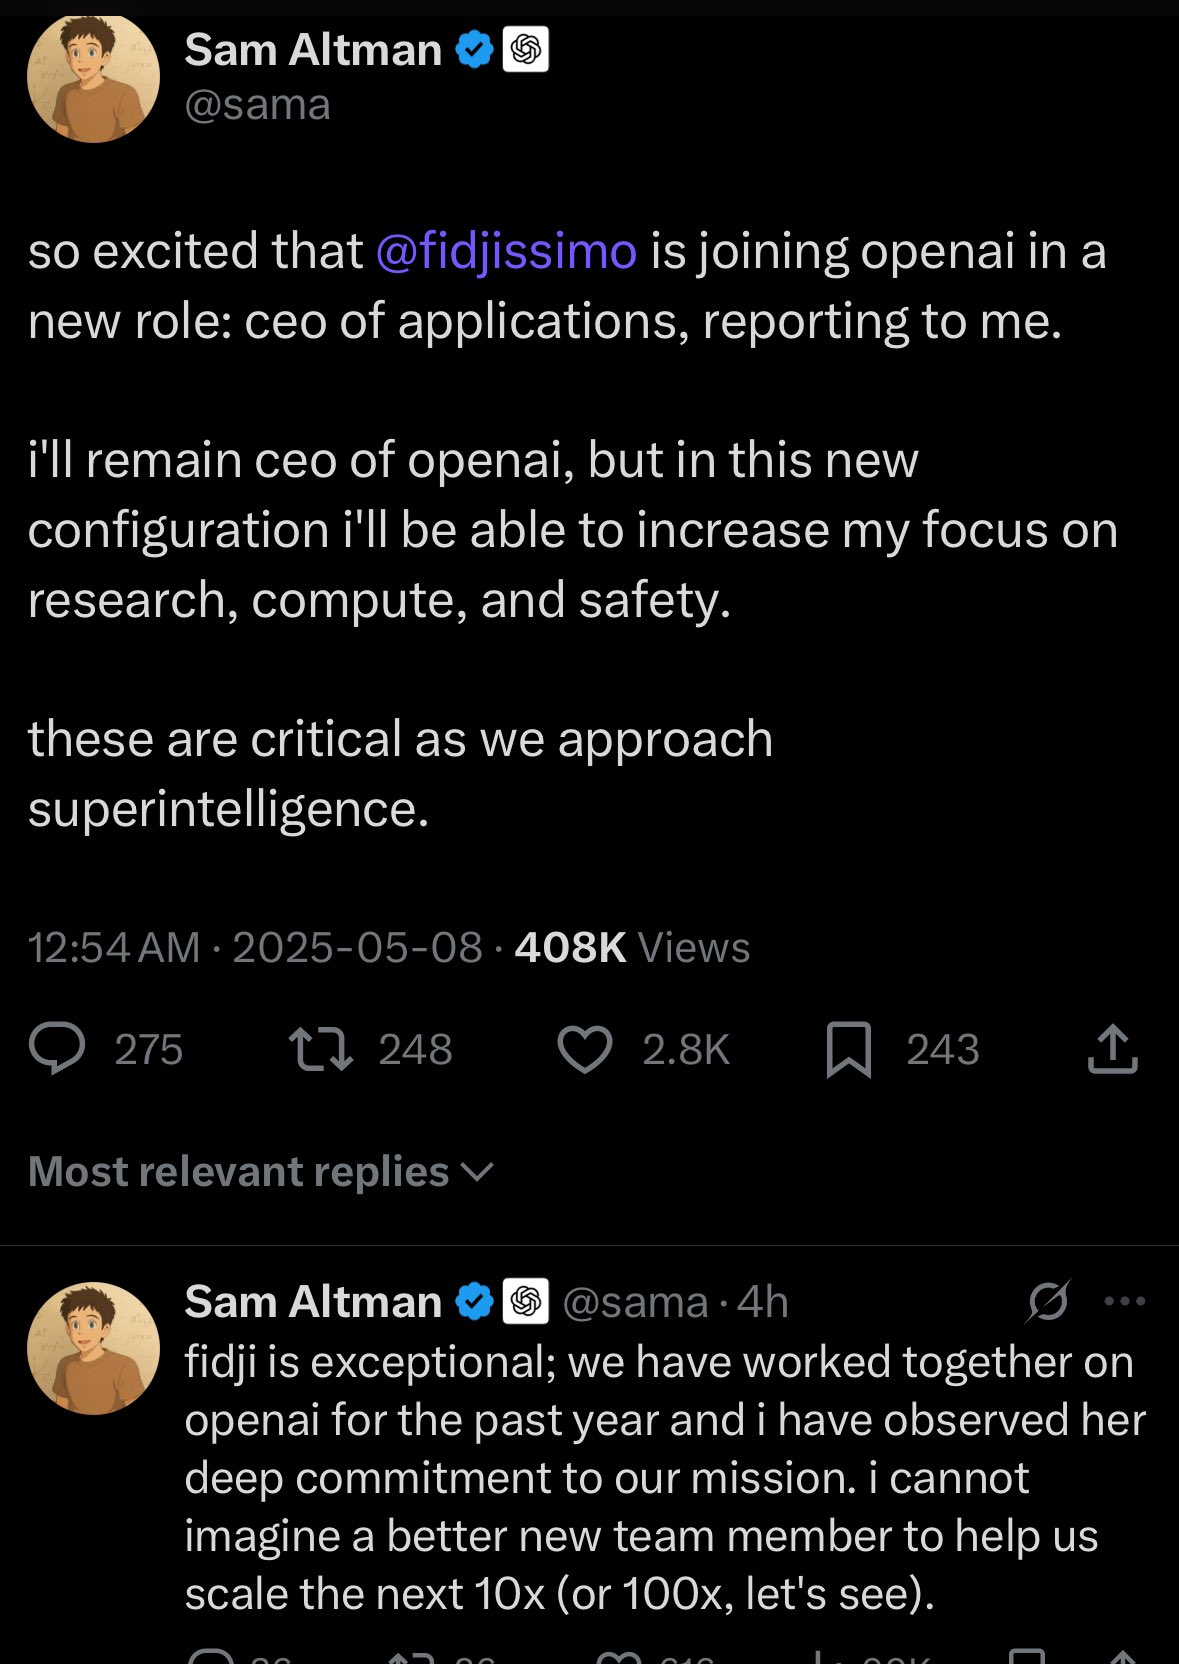Click the blue verified badge in header
Viewport: 1179px width, 1664px height.
point(475,49)
